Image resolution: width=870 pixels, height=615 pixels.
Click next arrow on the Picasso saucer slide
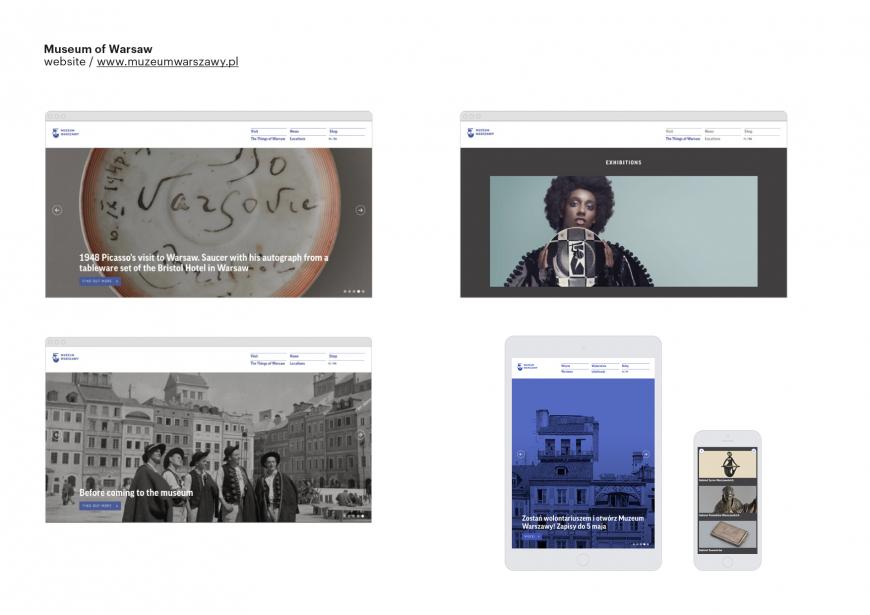click(360, 210)
